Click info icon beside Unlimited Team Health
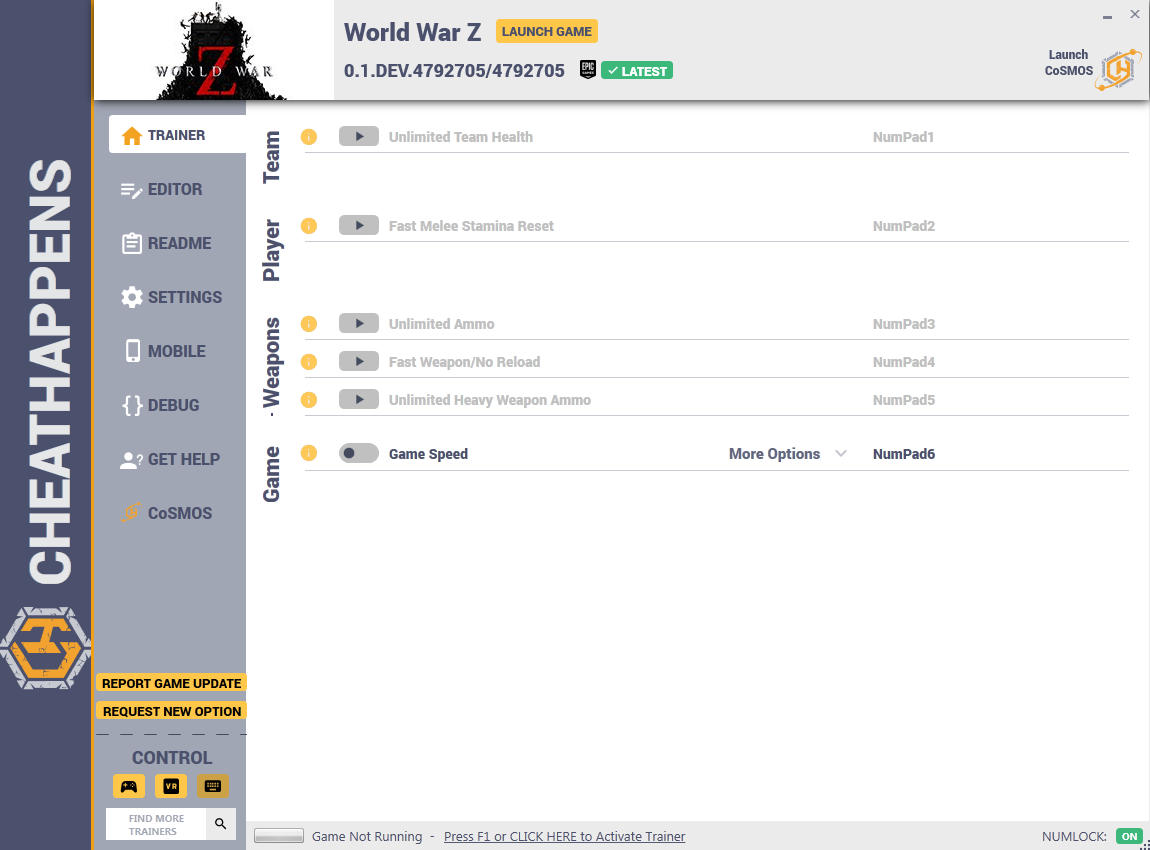 point(309,137)
